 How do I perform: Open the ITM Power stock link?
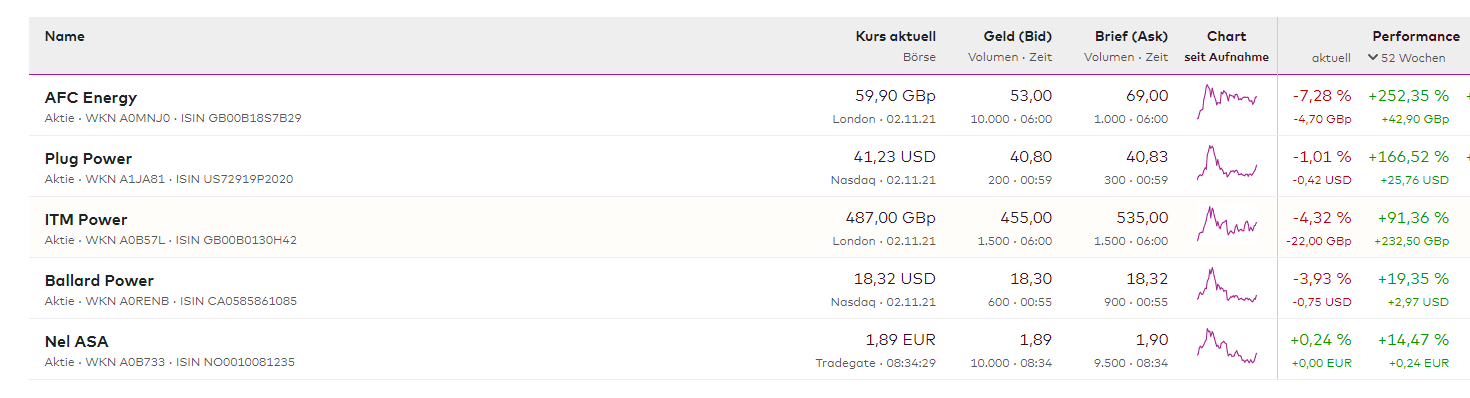(x=86, y=220)
